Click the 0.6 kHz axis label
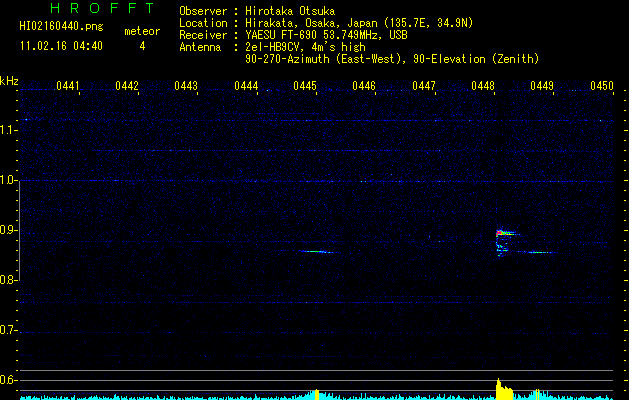This screenshot has height=400, width=629. (x=9, y=380)
